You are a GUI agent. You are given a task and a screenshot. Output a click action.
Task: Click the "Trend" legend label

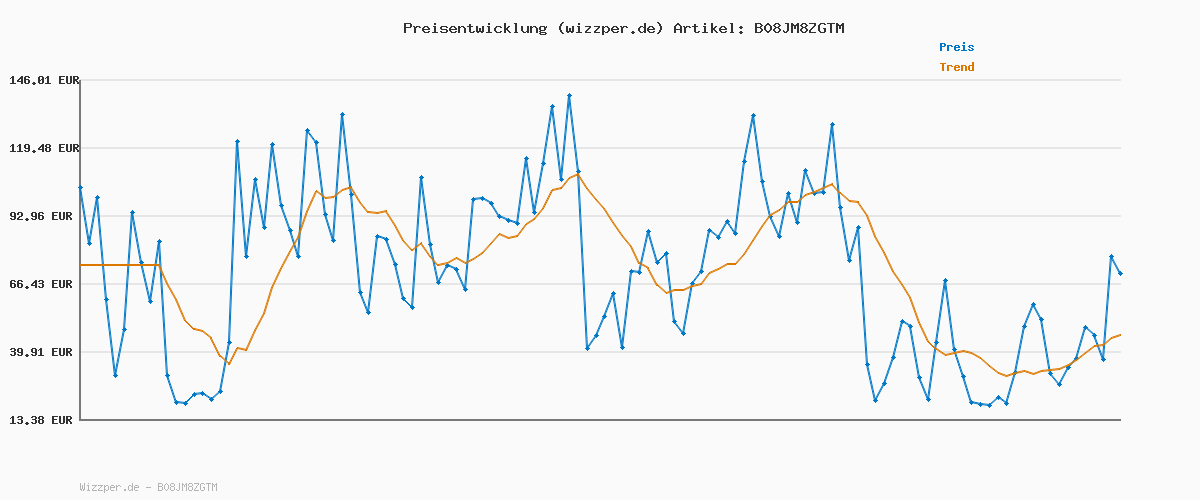pyautogui.click(x=956, y=67)
